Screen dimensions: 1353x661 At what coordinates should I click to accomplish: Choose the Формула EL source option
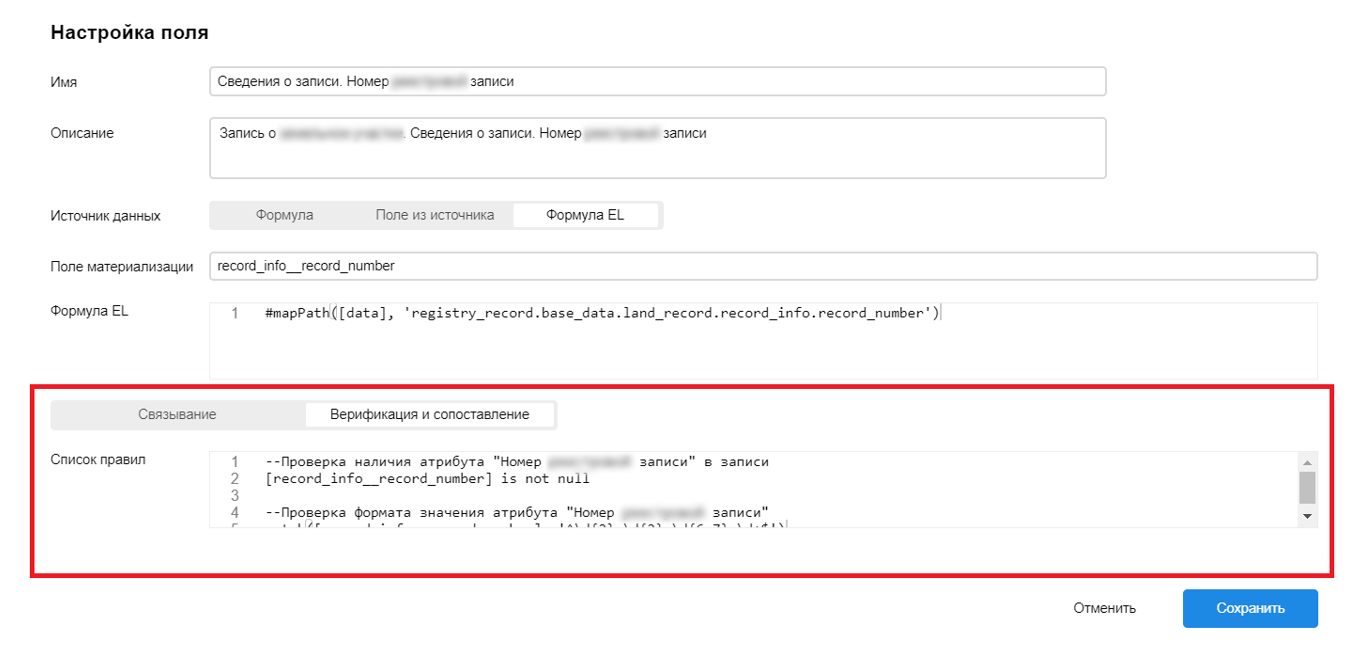click(x=585, y=215)
